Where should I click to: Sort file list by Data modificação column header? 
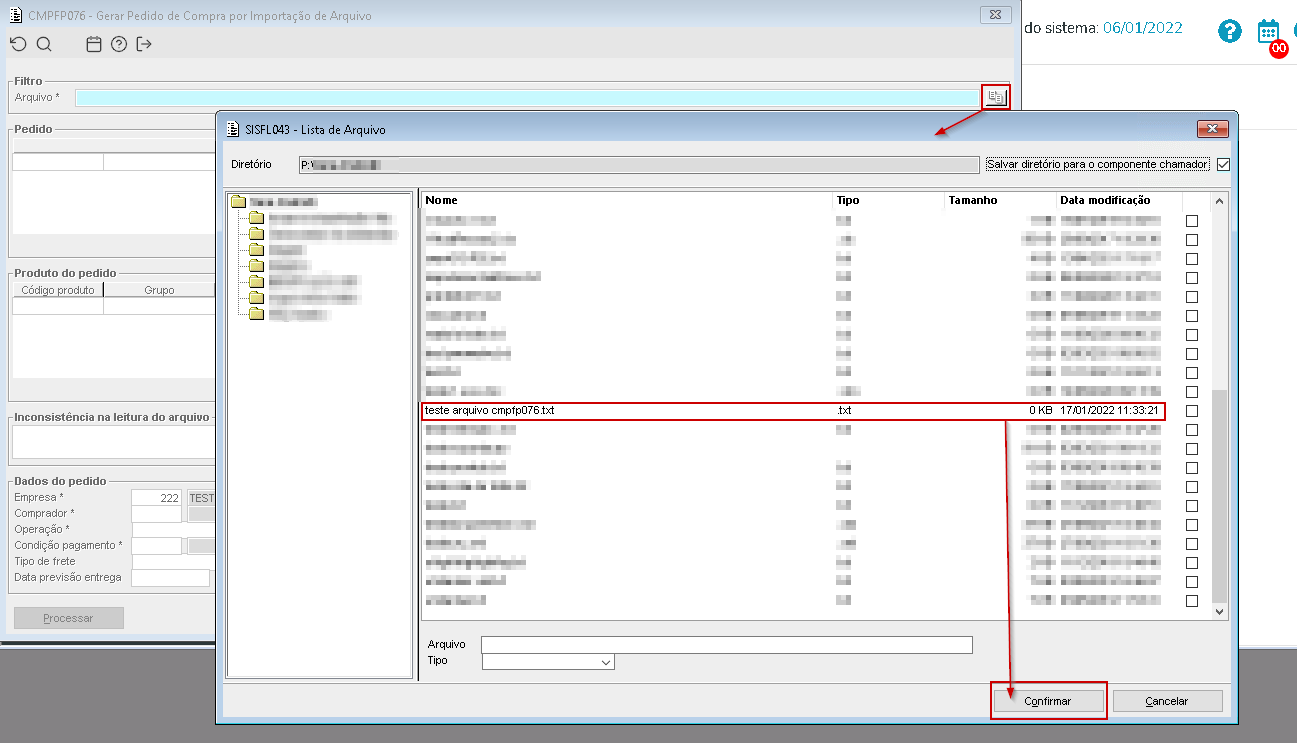click(x=1119, y=201)
